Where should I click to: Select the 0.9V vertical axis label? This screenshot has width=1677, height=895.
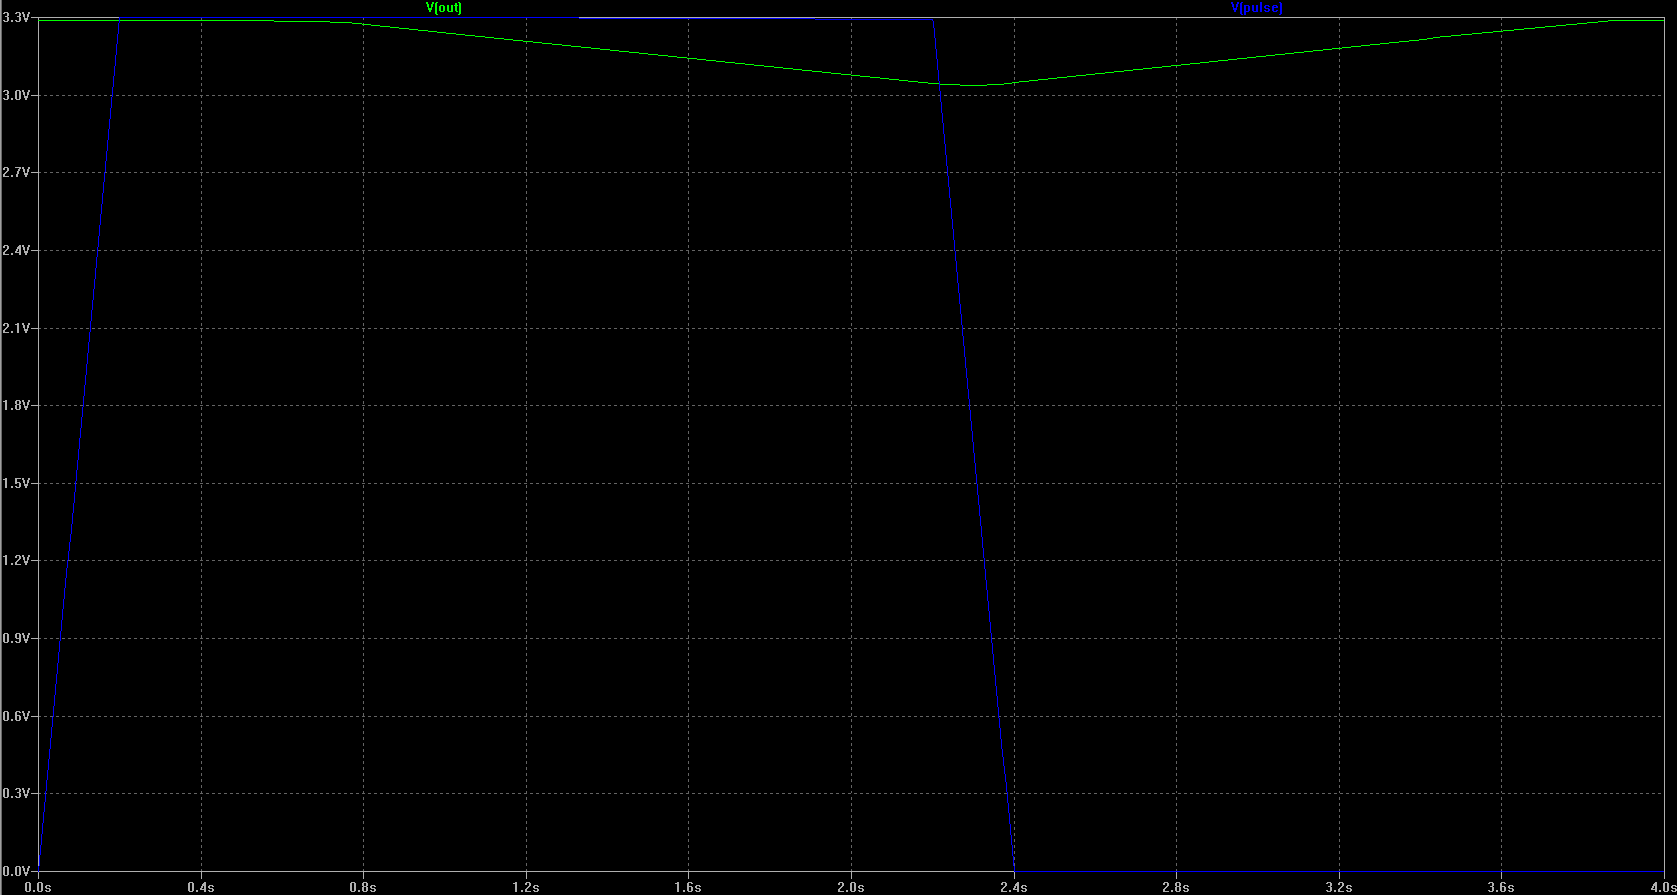coord(18,638)
